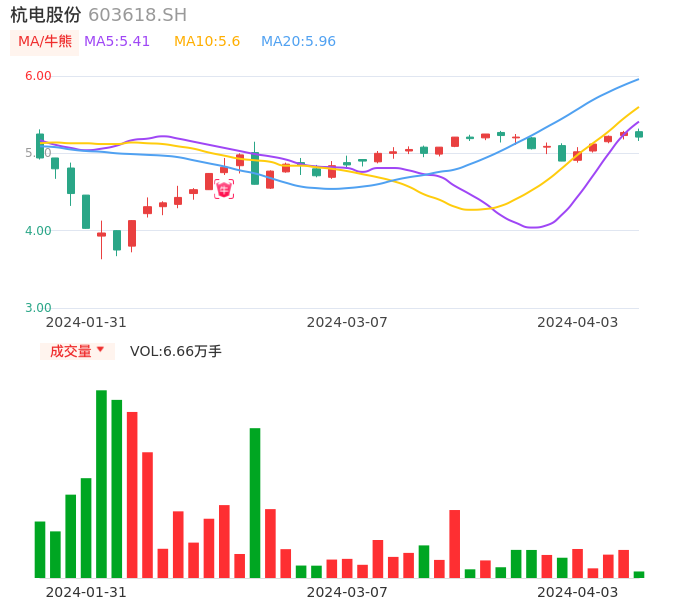Click the 3.00 price axis label
Screen dimensions: 686x606
(x=38, y=308)
